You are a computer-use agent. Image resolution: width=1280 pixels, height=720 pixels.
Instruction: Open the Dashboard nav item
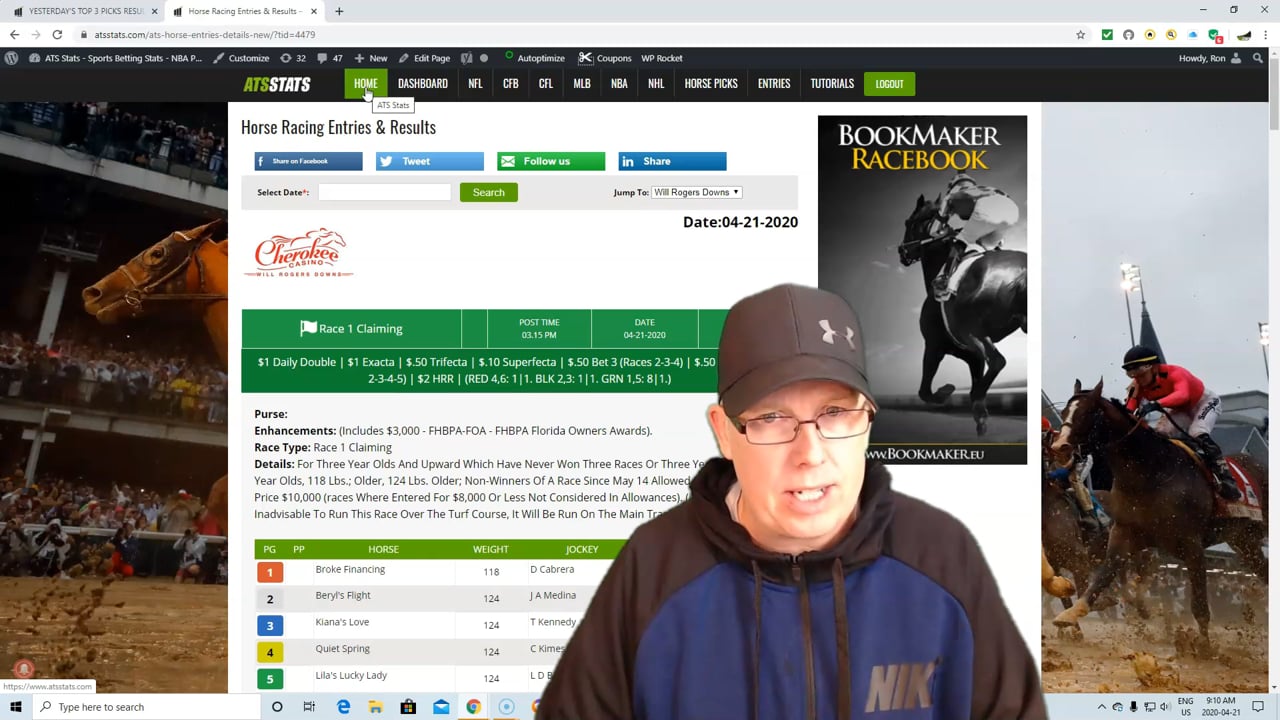[423, 84]
